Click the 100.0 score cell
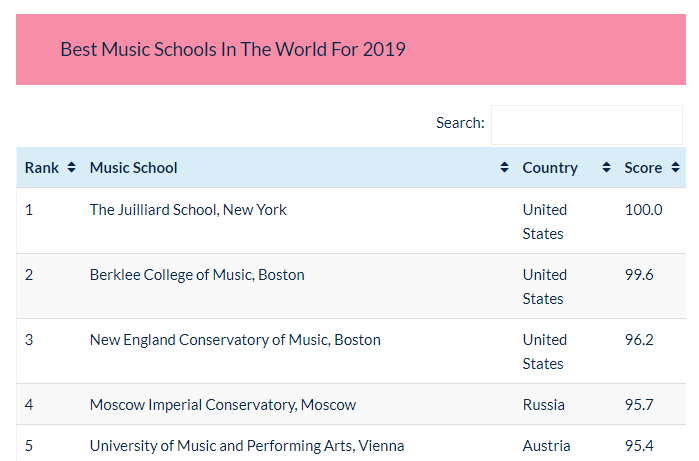The height and width of the screenshot is (461, 699). (x=643, y=210)
